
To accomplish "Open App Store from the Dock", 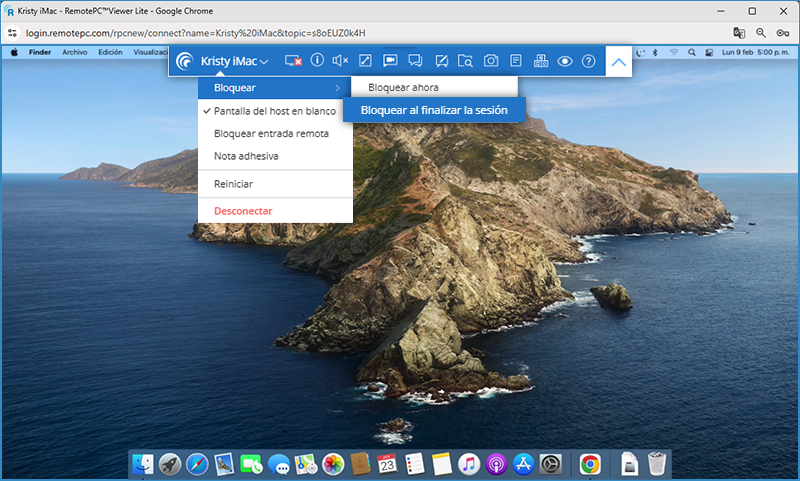I will coord(523,464).
